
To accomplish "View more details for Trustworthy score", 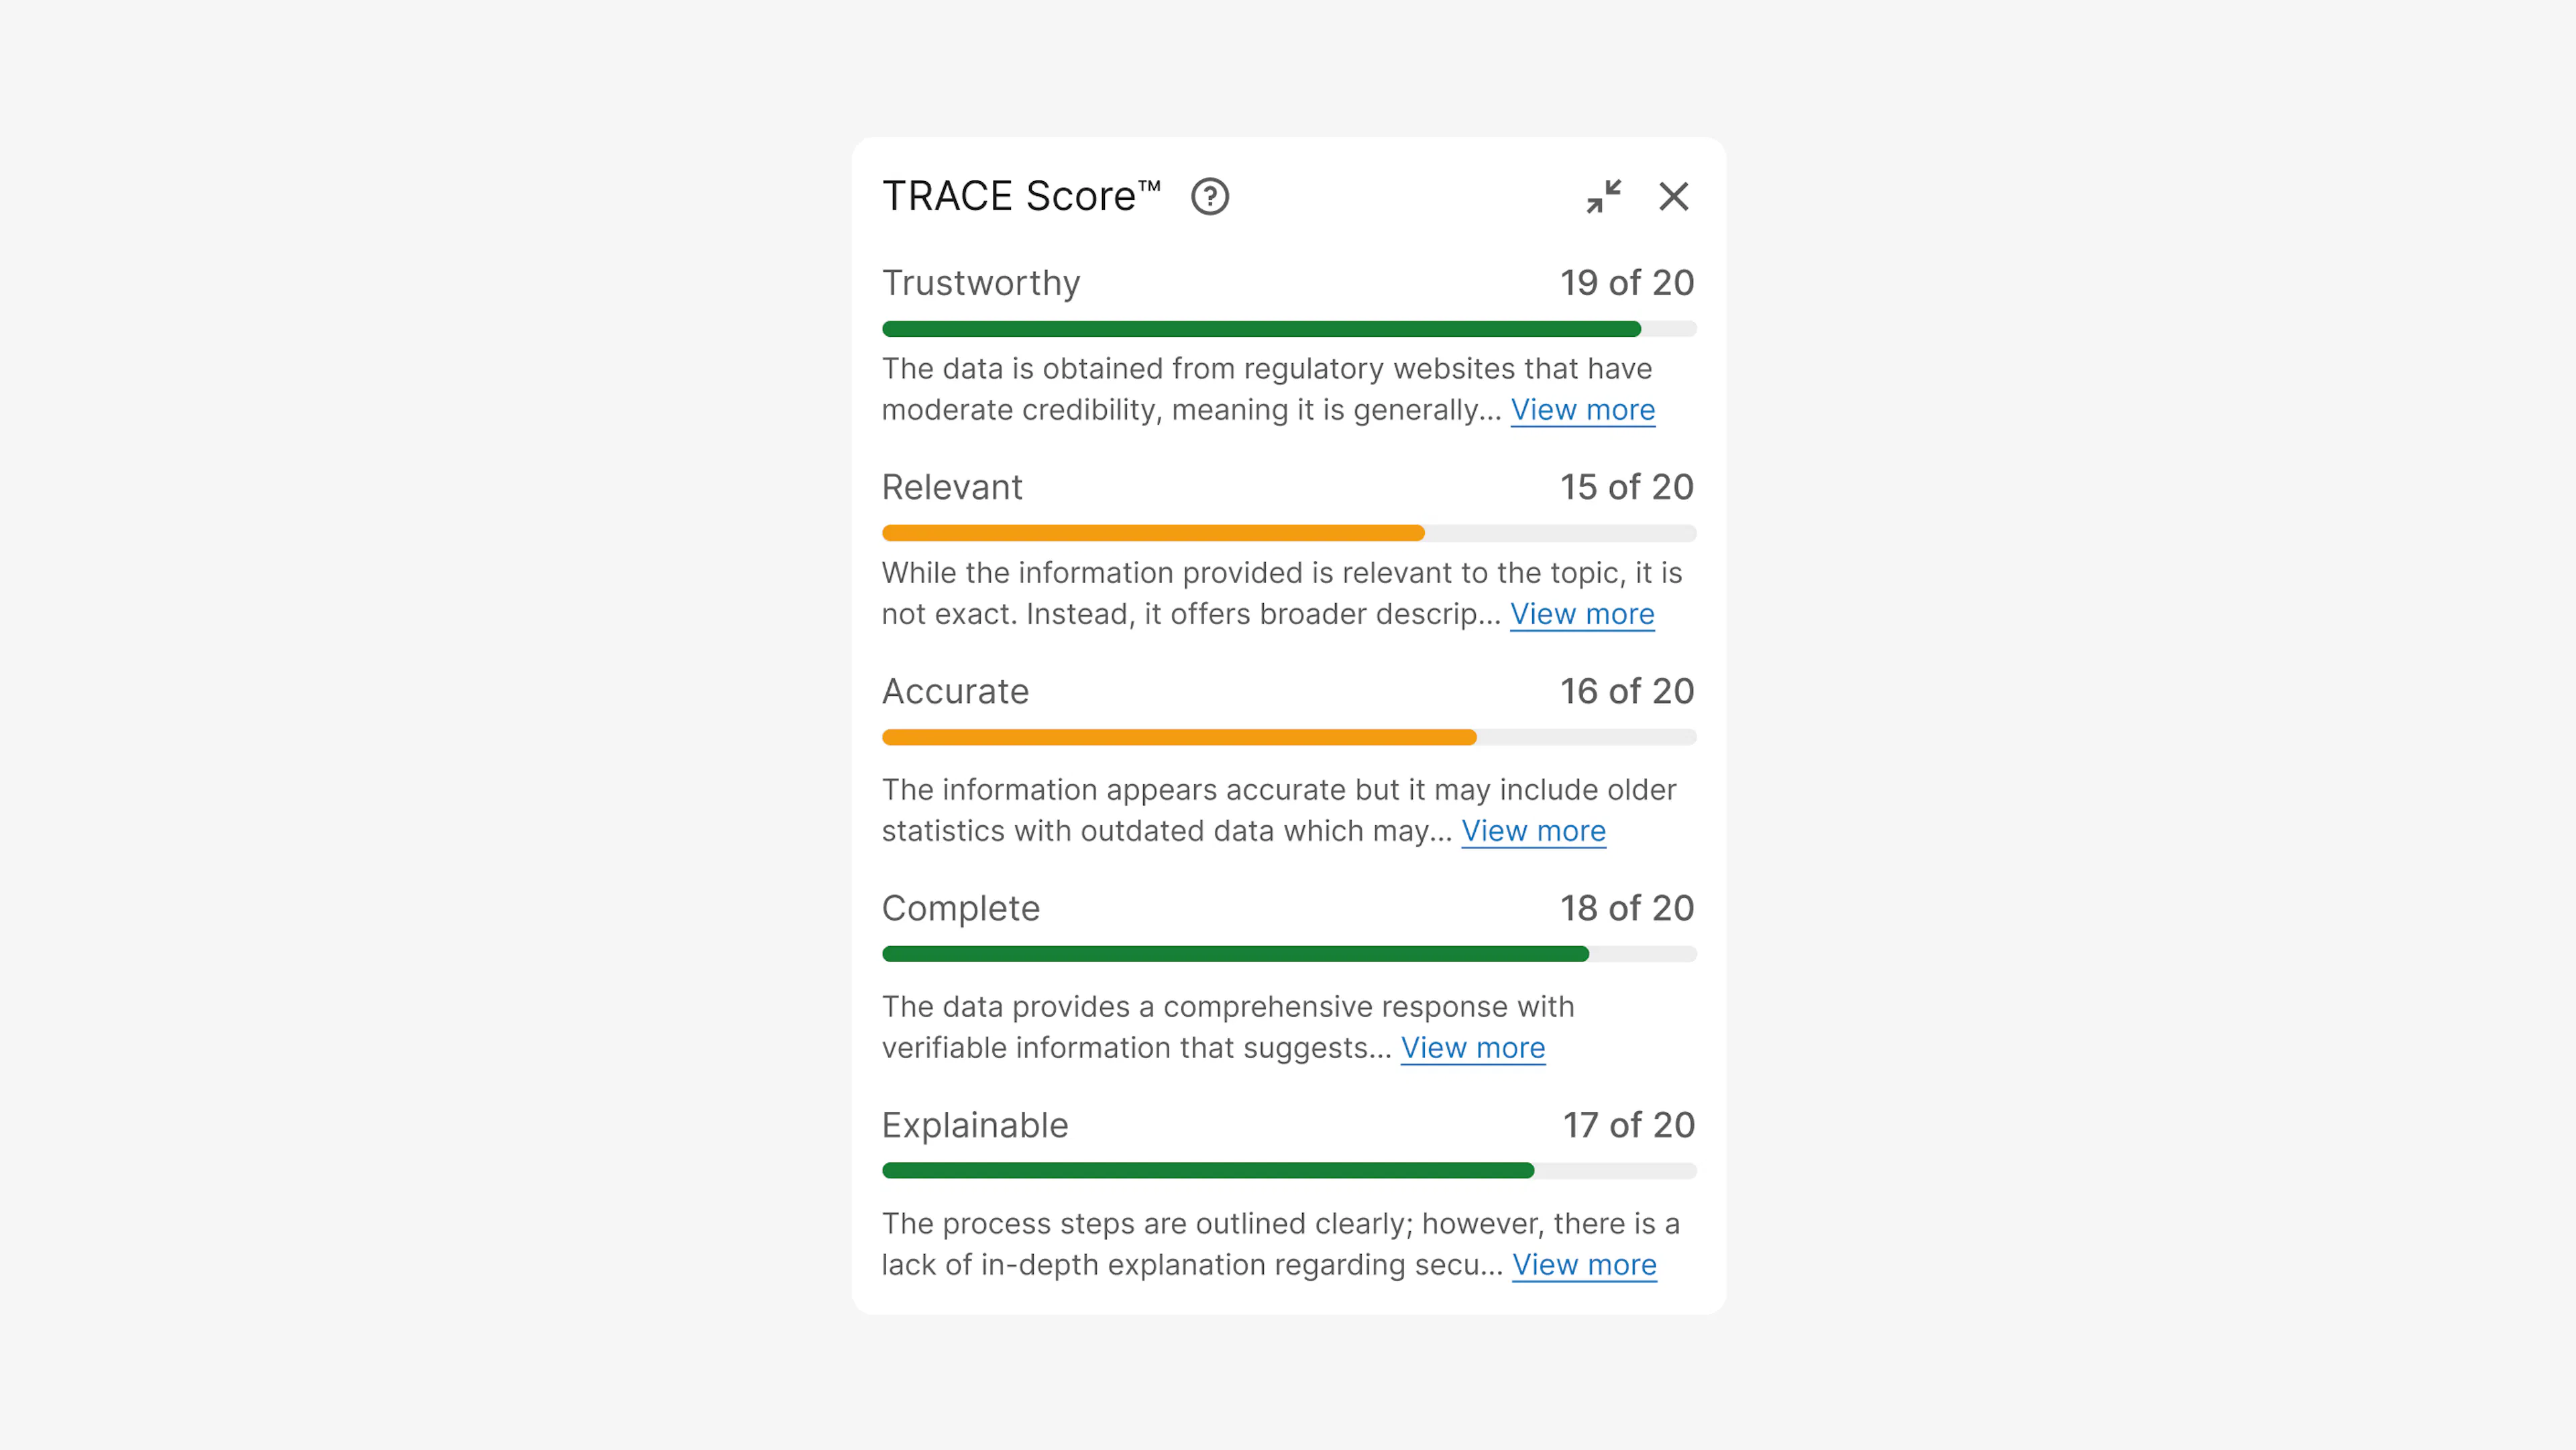I will 1583,410.
